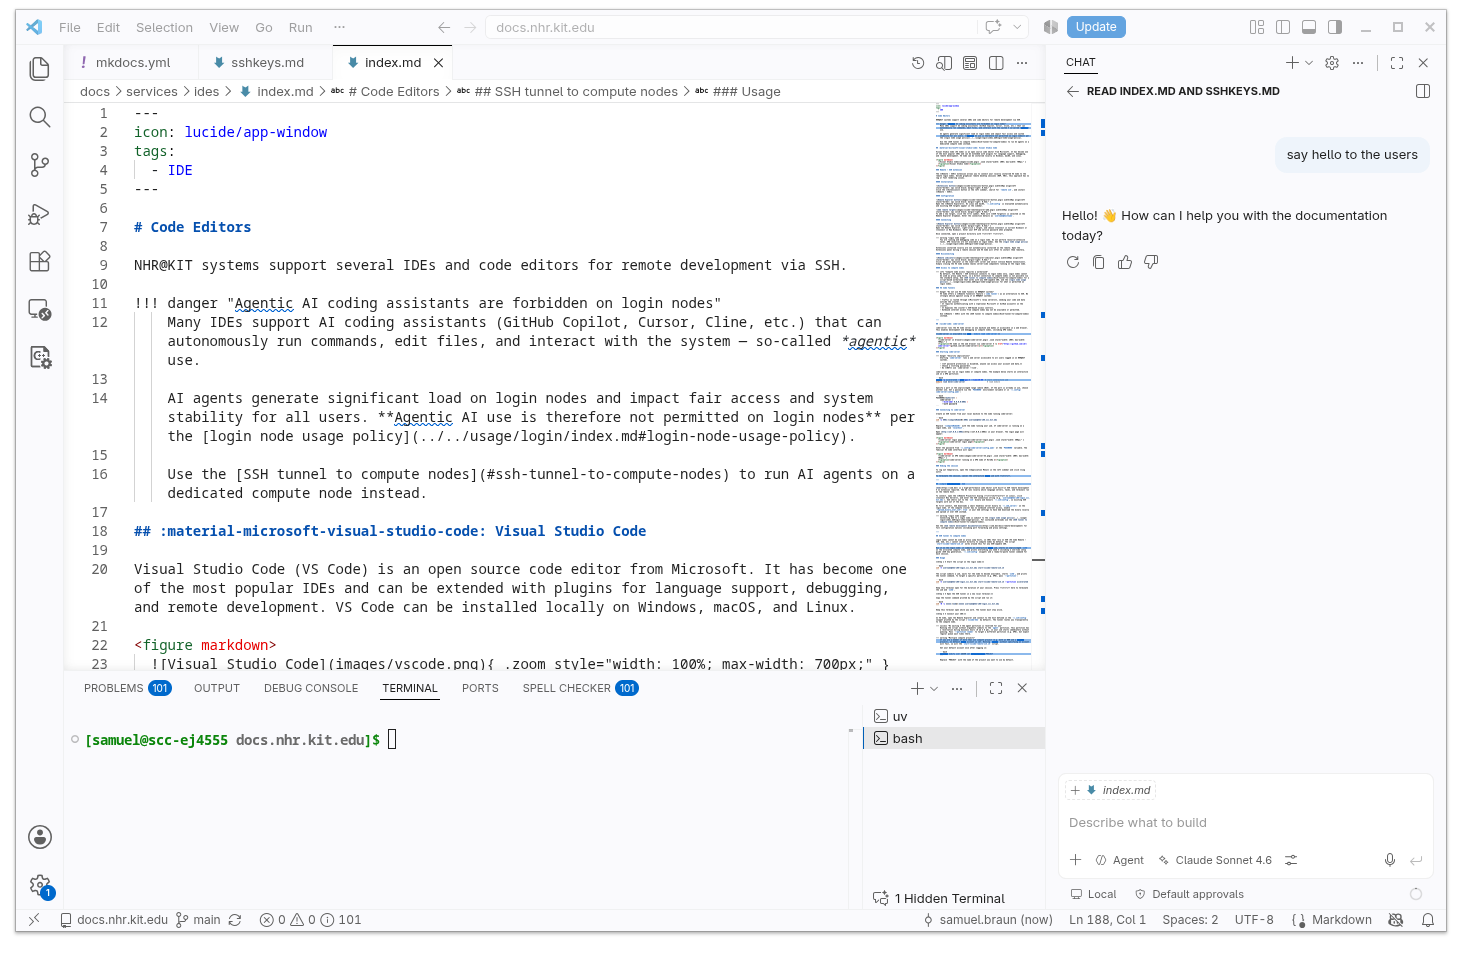Click the Copilot status icon in status bar
The image size is (1462, 963).
(x=1396, y=920)
